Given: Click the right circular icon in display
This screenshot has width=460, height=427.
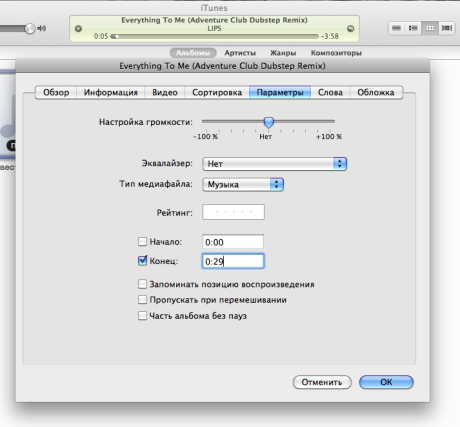Looking at the screenshot, I should point(350,29).
